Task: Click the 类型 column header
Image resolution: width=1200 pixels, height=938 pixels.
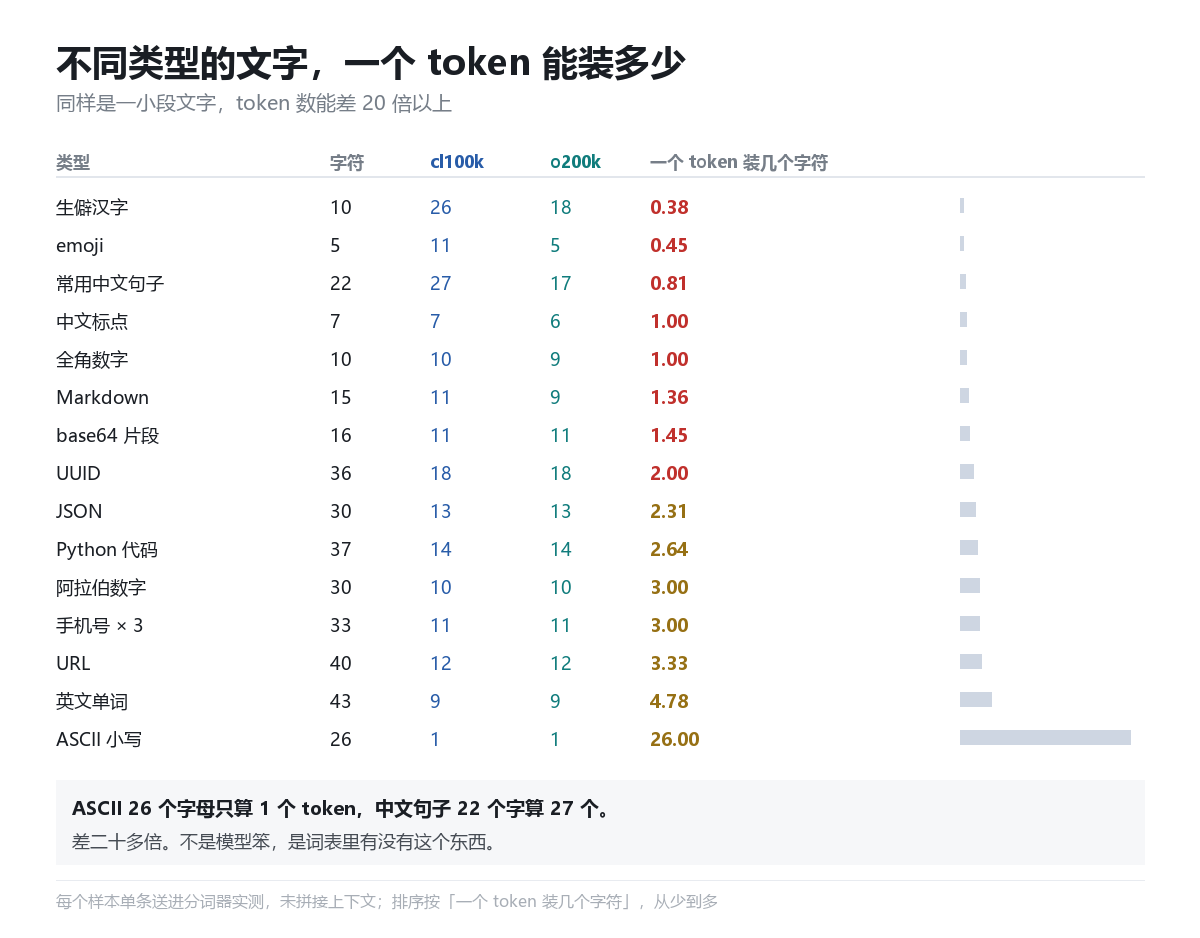Action: pos(73,162)
